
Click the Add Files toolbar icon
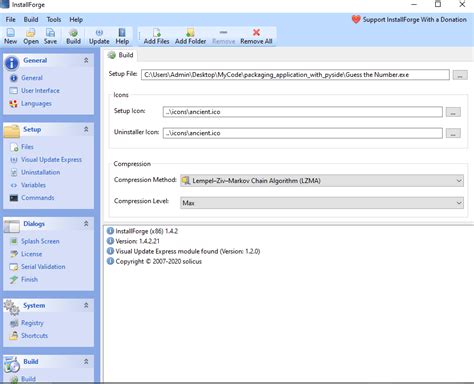click(x=156, y=33)
